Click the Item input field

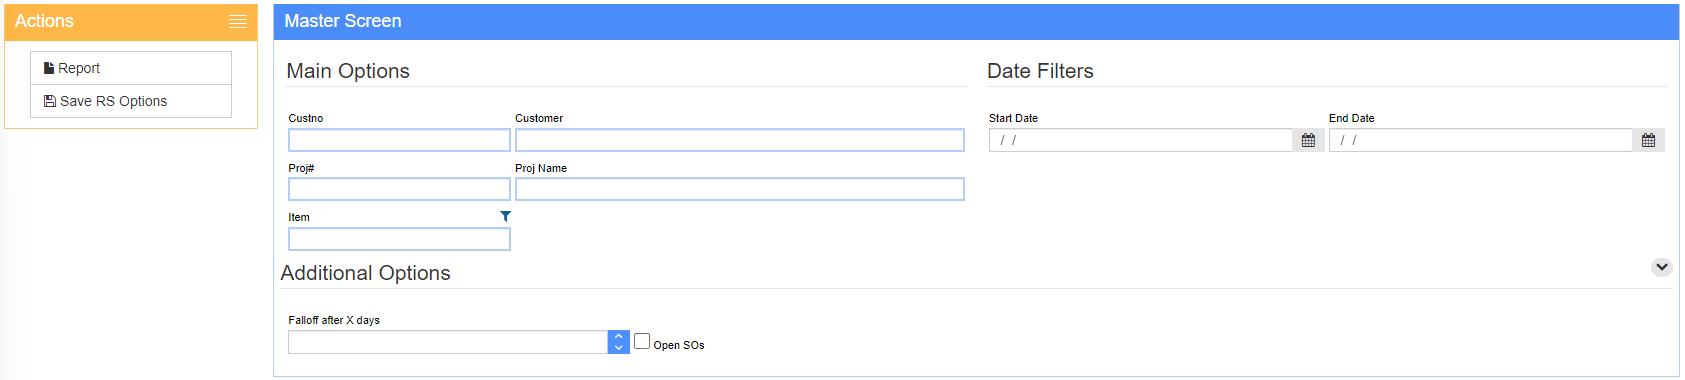coord(399,239)
